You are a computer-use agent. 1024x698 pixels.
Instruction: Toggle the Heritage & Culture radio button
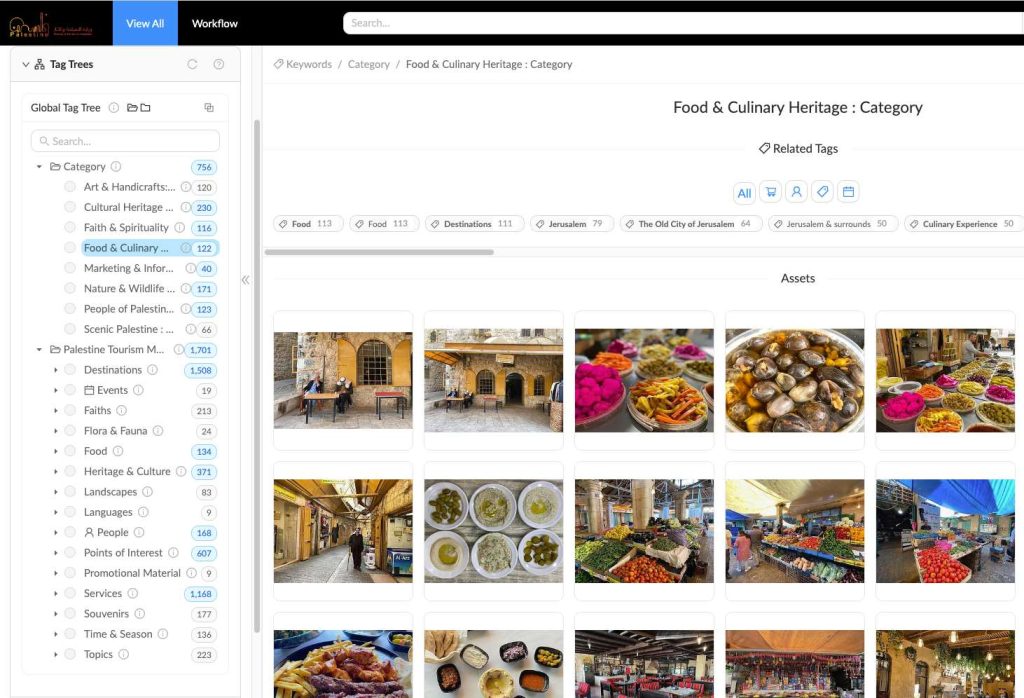[70, 471]
